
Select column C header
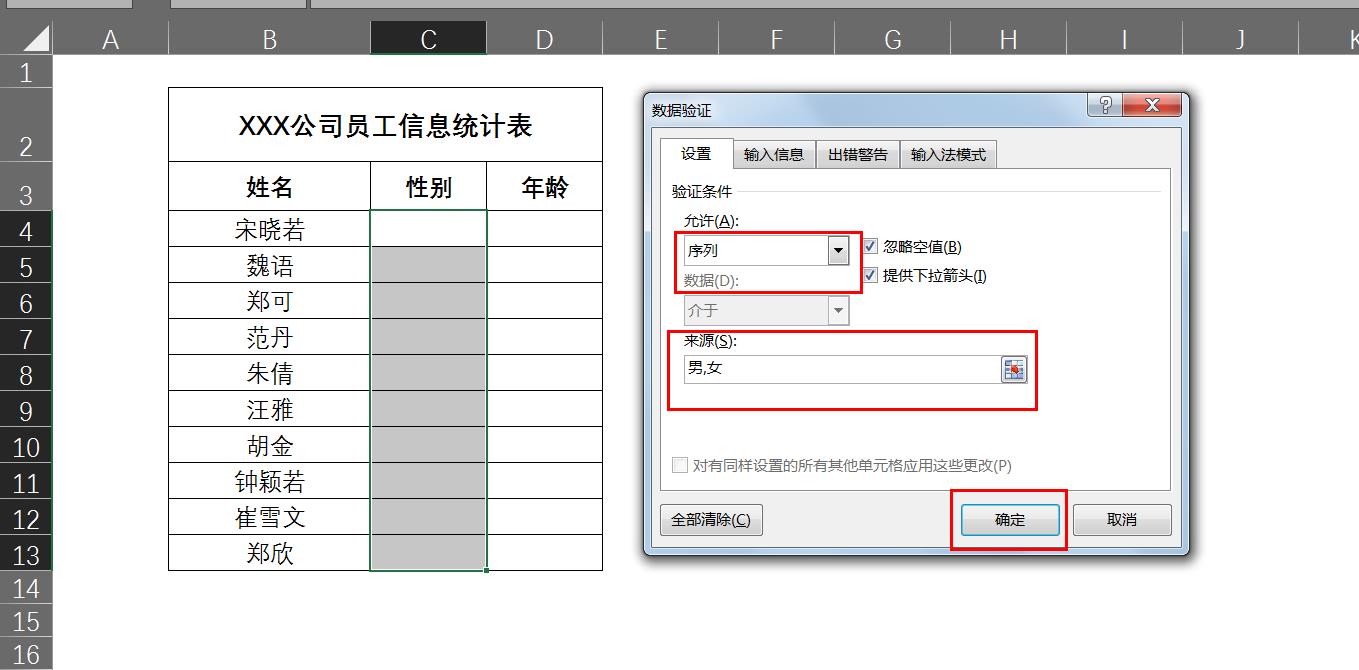pos(428,39)
